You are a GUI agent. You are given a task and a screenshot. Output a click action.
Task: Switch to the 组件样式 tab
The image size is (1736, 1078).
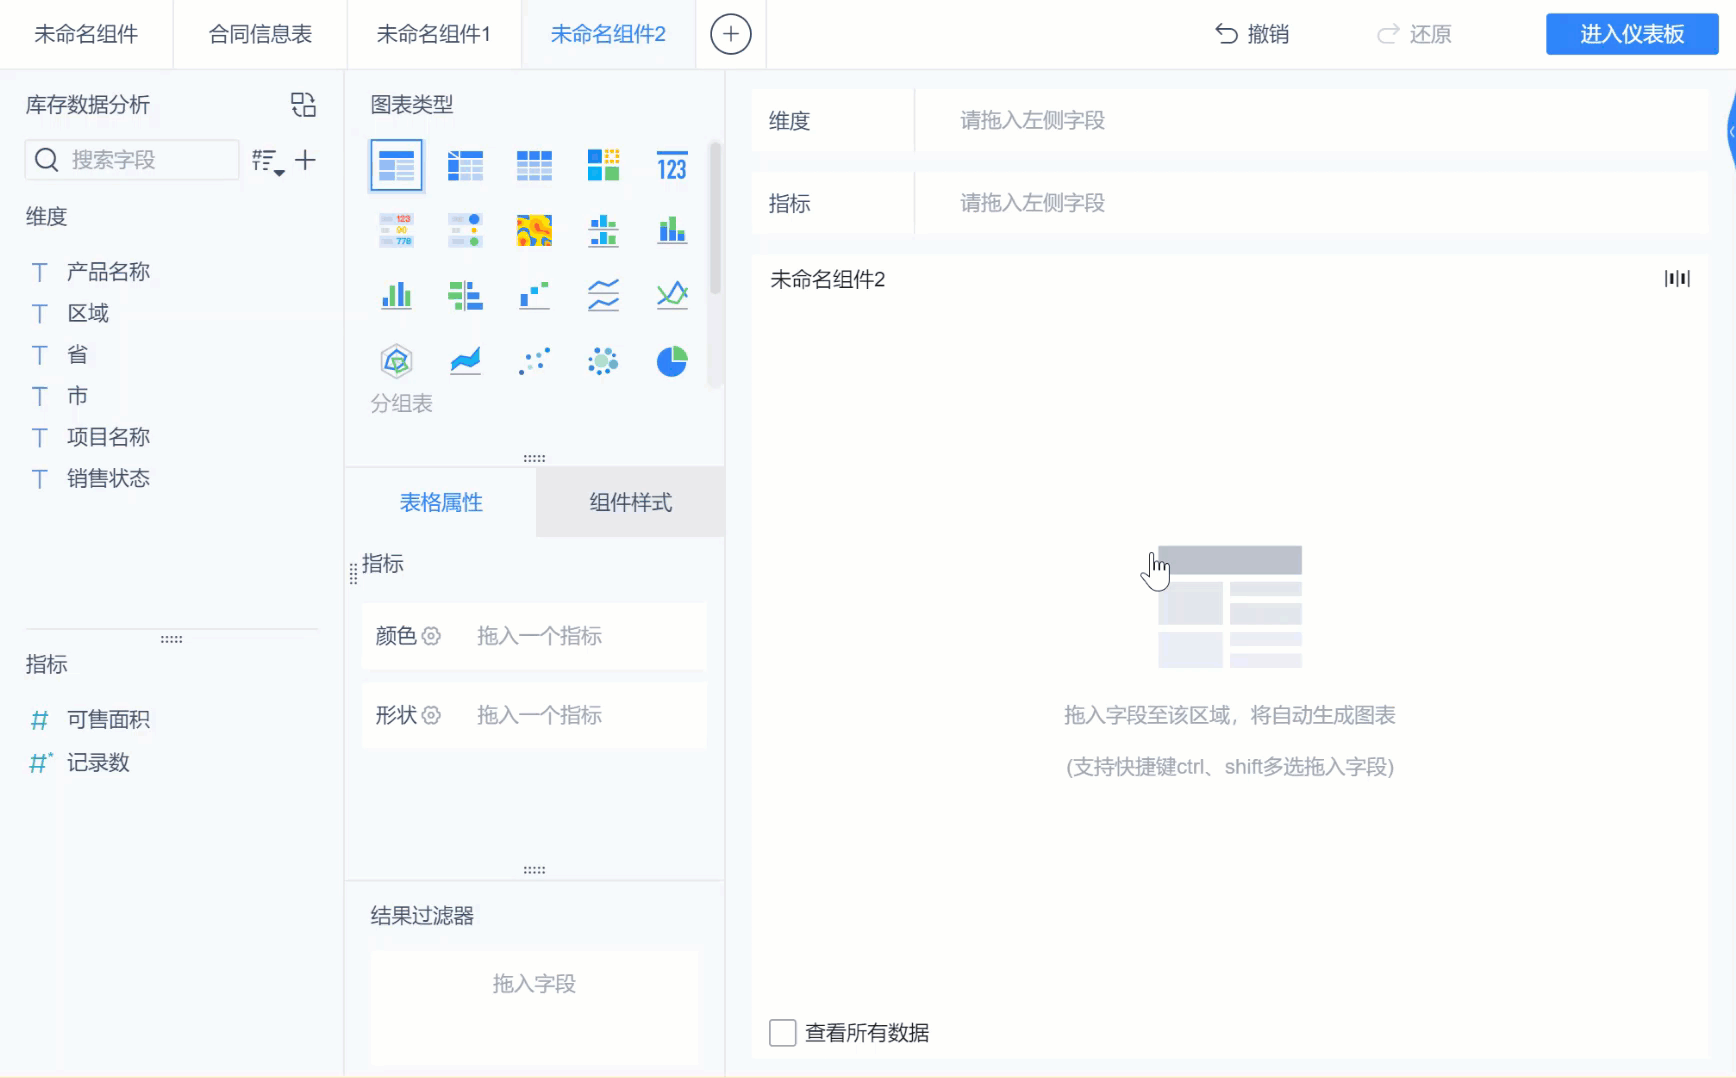coord(629,502)
